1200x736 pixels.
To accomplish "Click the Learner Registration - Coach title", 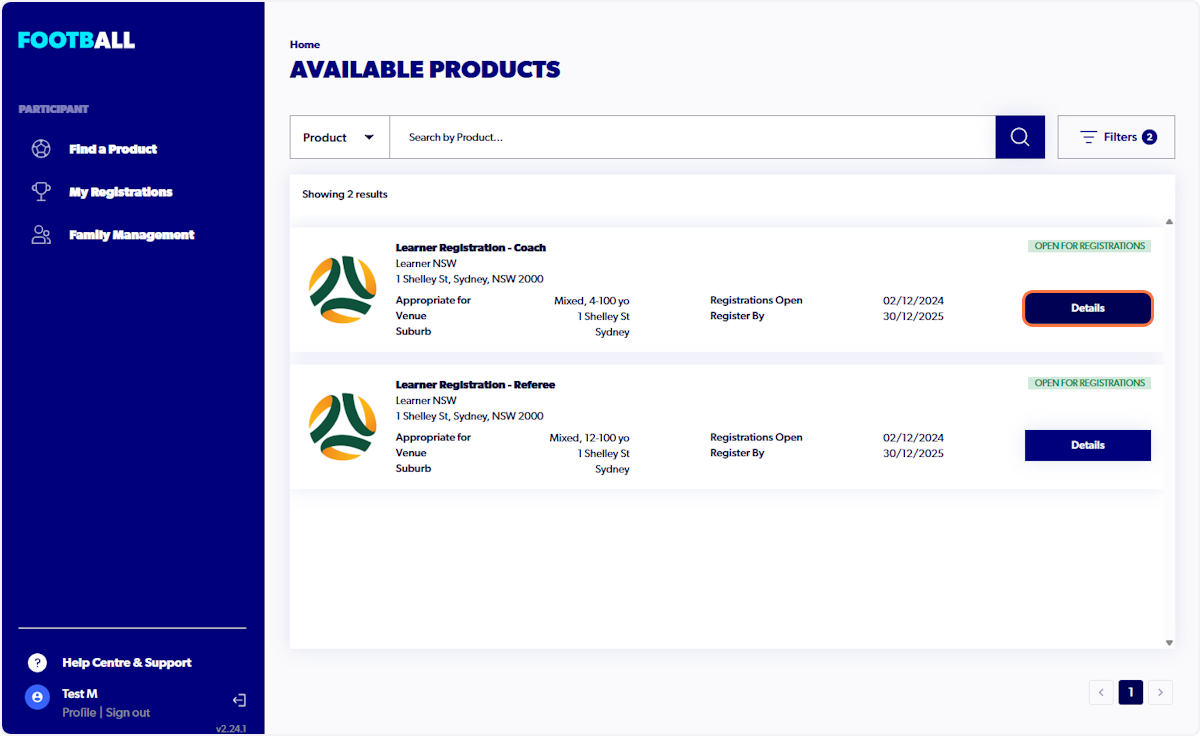I will point(471,248).
